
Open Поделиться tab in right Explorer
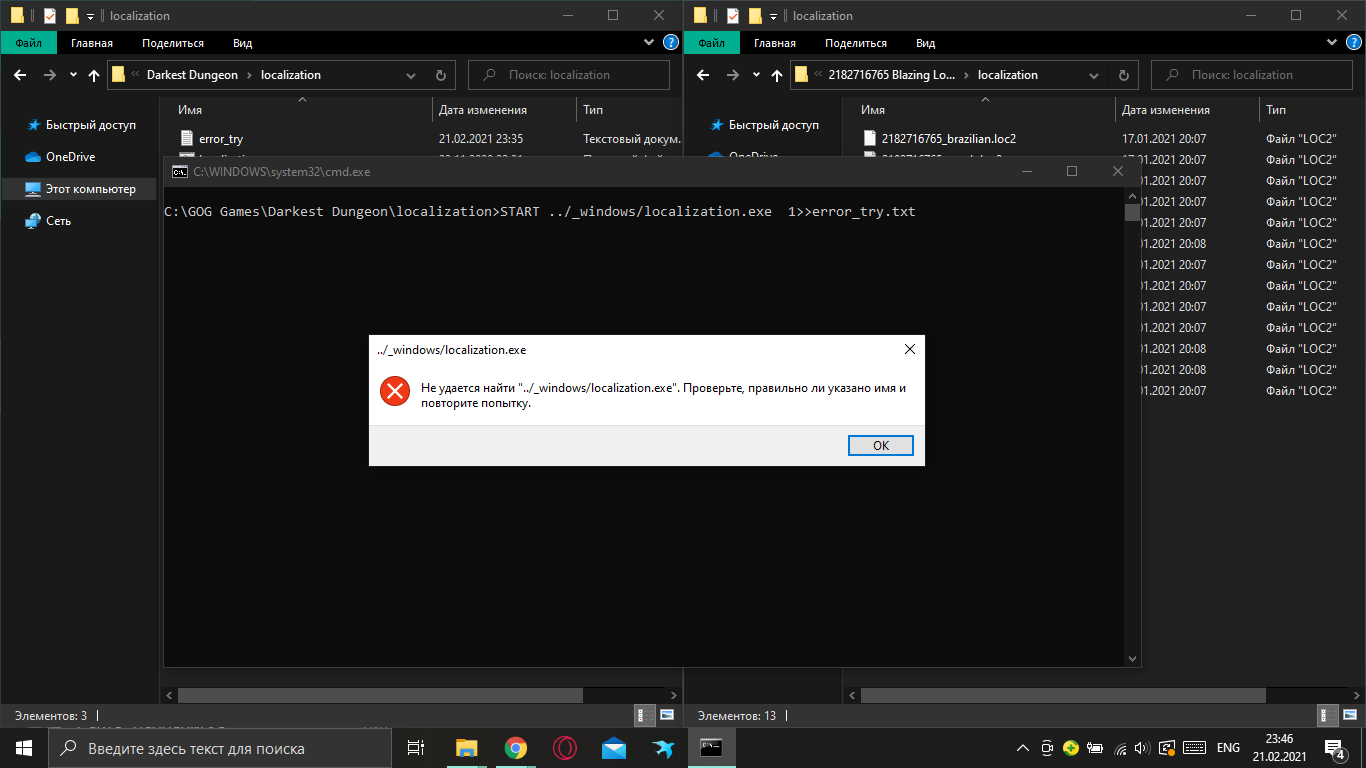pyautogui.click(x=856, y=43)
